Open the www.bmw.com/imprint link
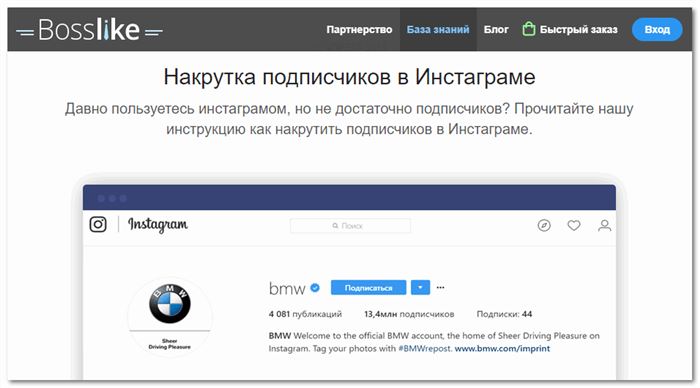This screenshot has width=700, height=388. [502, 348]
